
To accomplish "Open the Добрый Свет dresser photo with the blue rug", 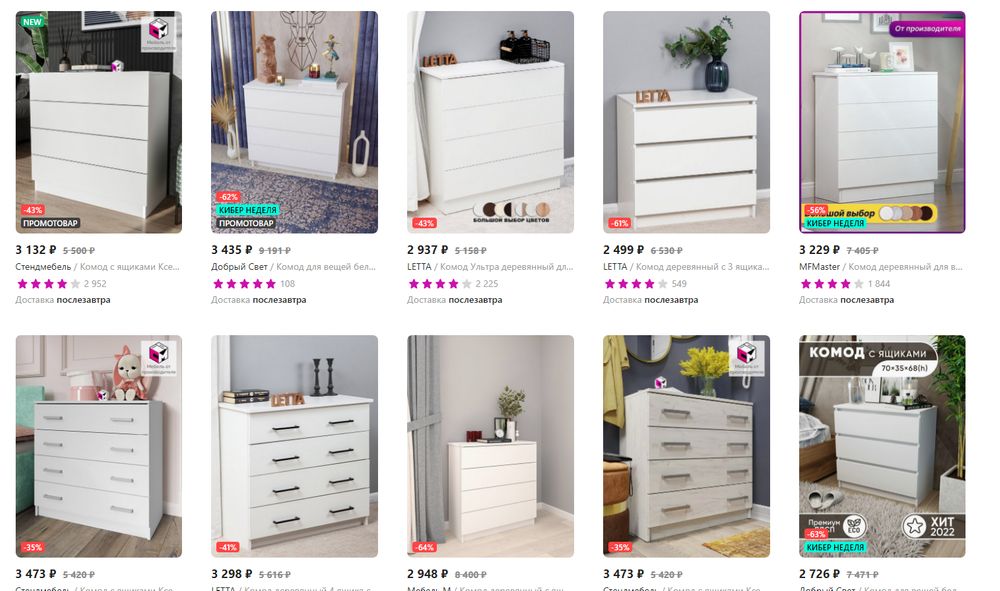I will pos(294,122).
